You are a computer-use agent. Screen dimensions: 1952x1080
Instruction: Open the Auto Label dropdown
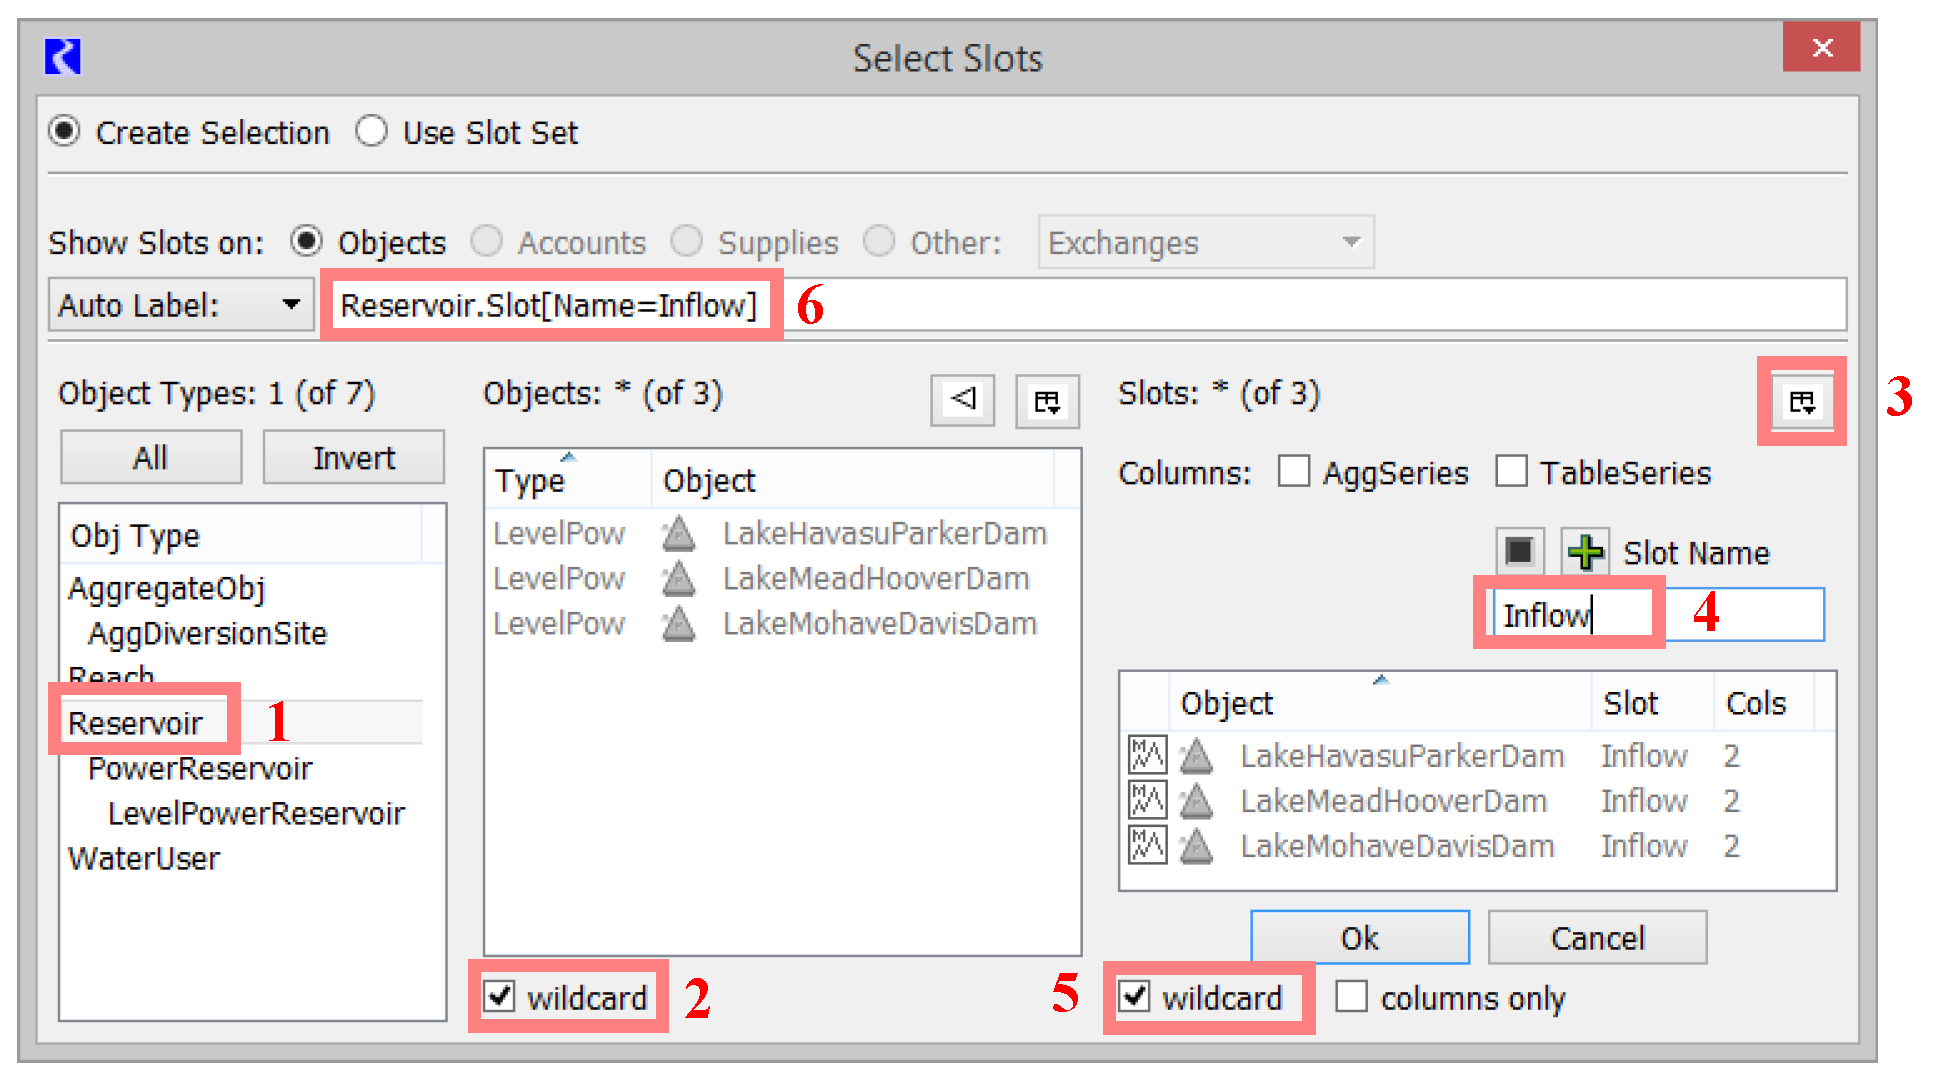pos(181,305)
